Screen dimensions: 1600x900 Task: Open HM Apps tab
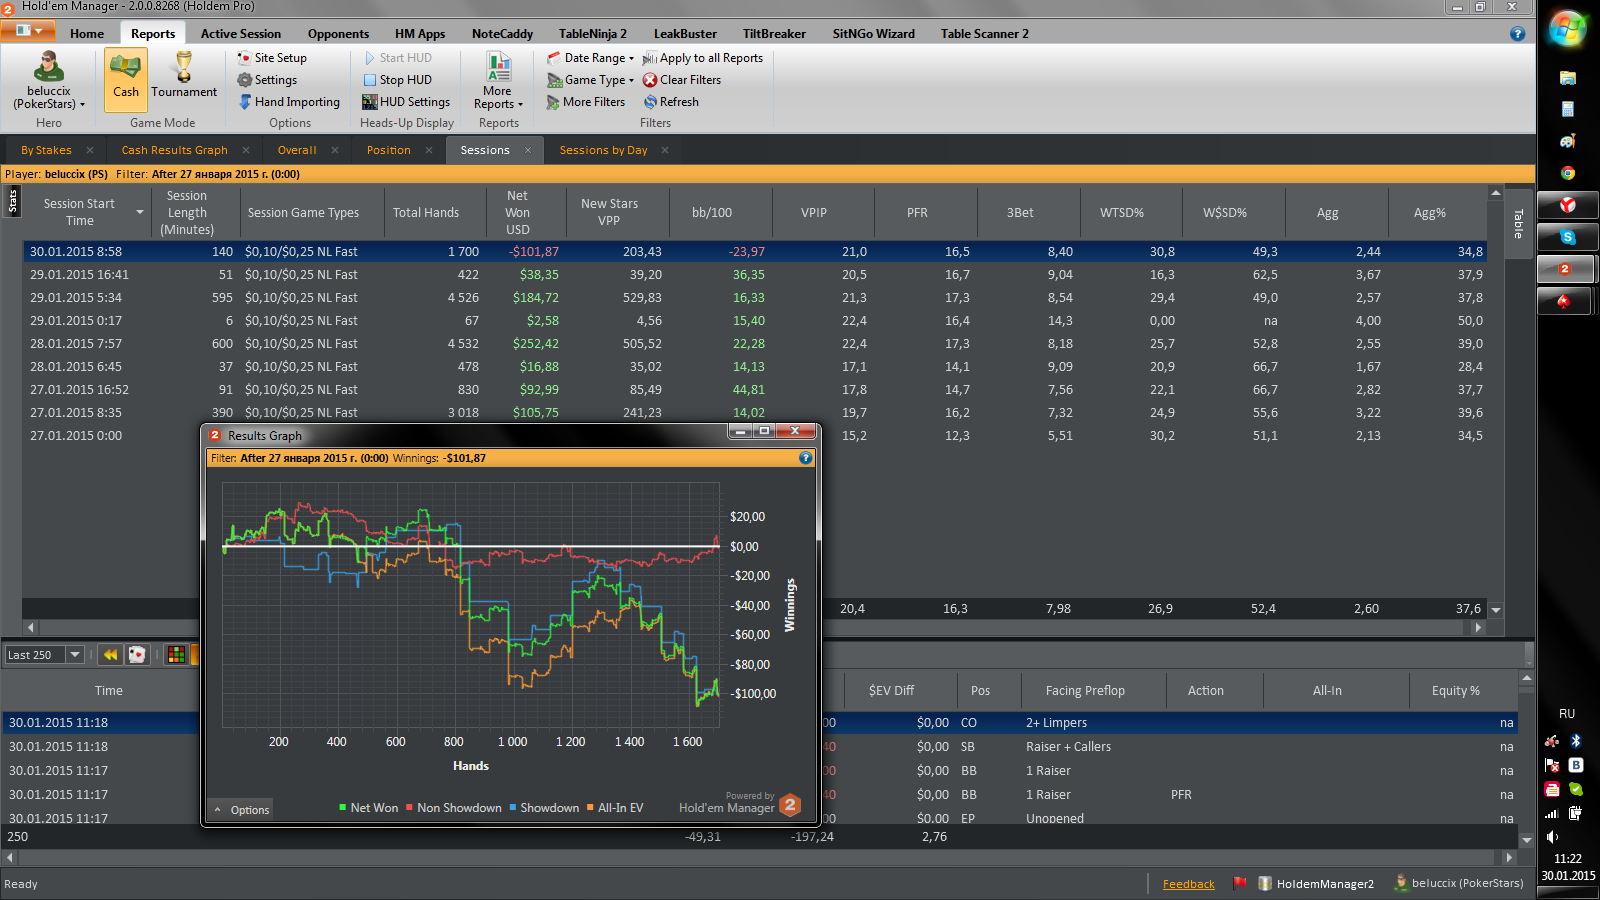coord(420,33)
